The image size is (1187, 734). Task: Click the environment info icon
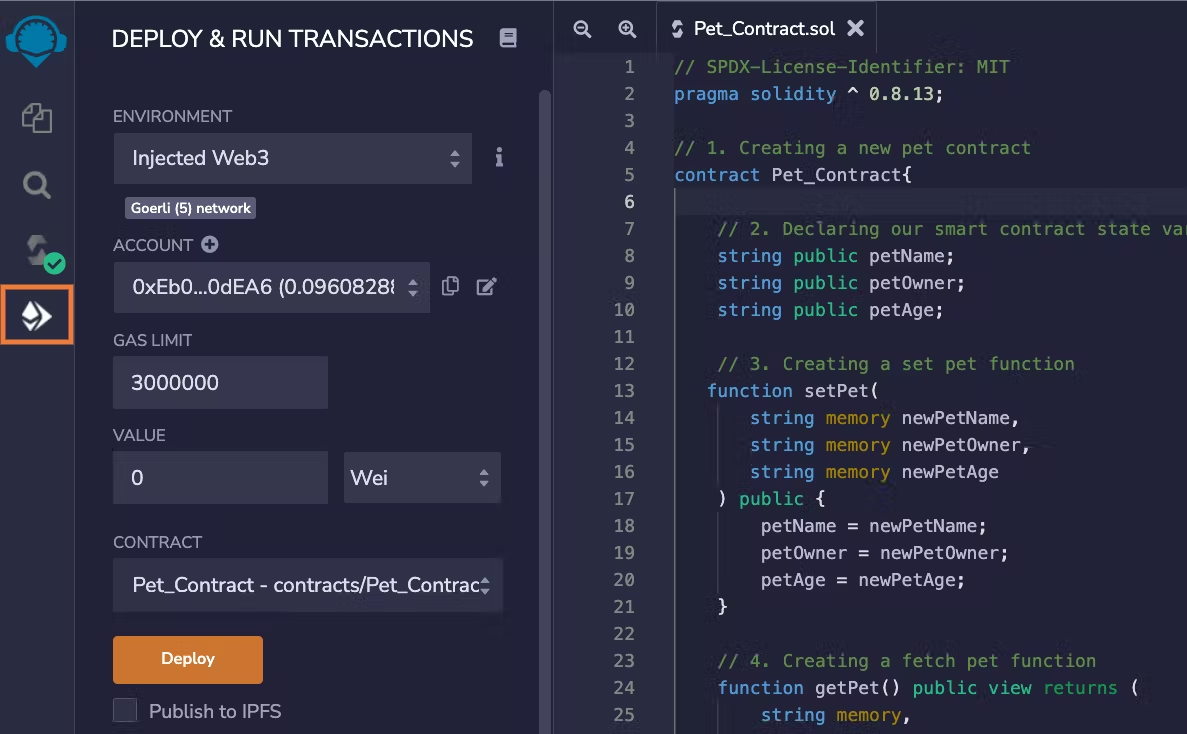pos(499,158)
